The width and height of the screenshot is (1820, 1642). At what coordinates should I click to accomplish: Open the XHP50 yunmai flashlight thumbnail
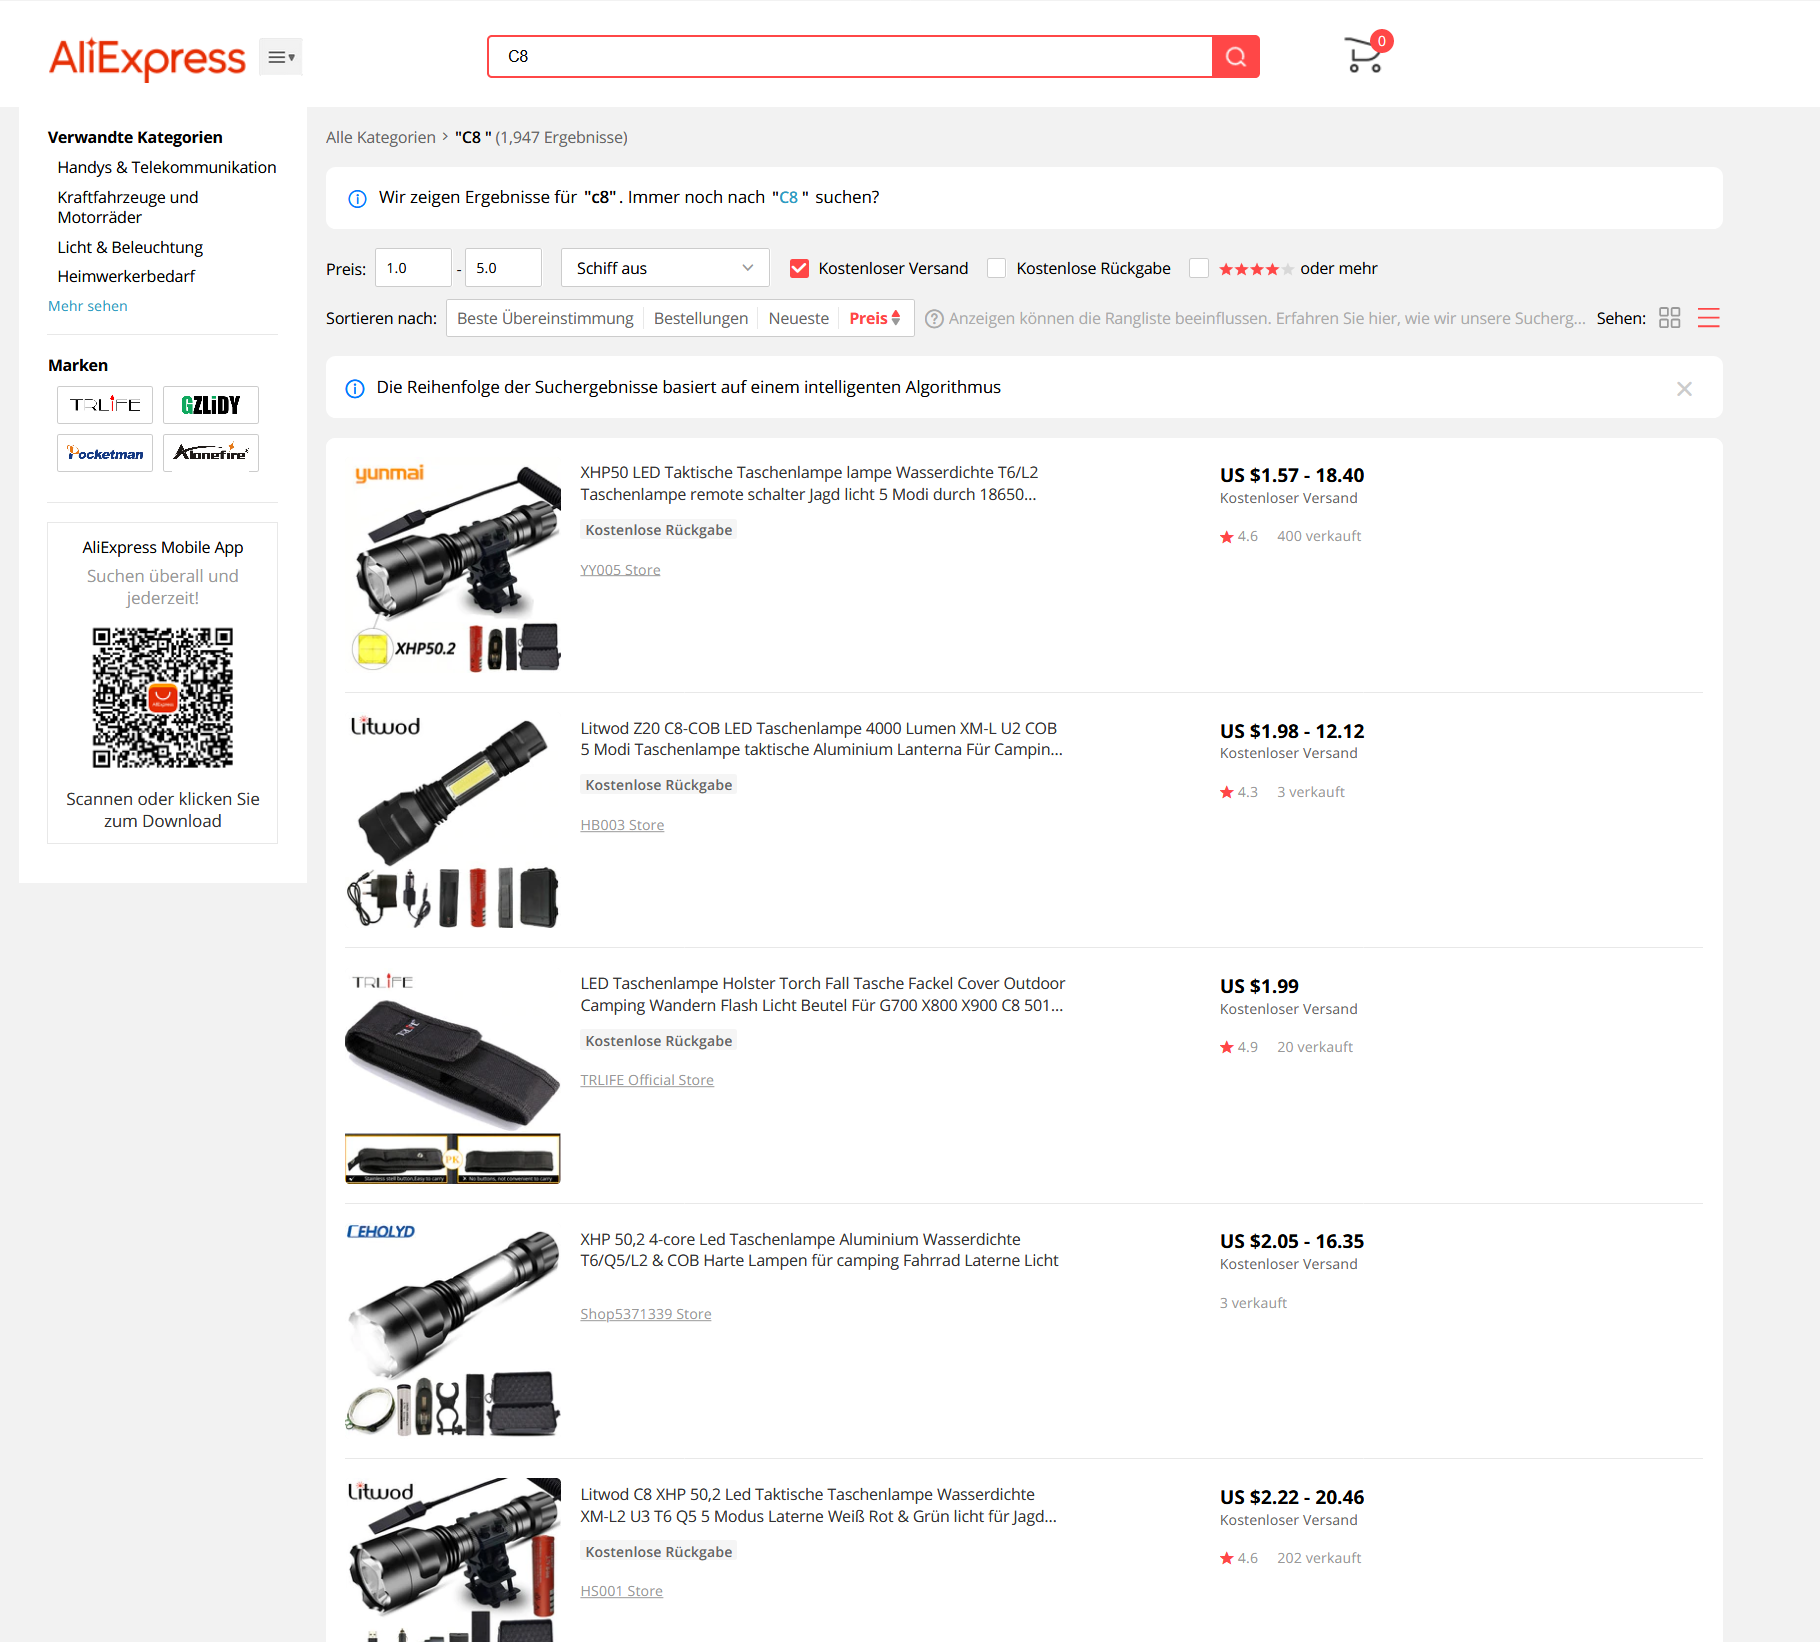coord(453,565)
